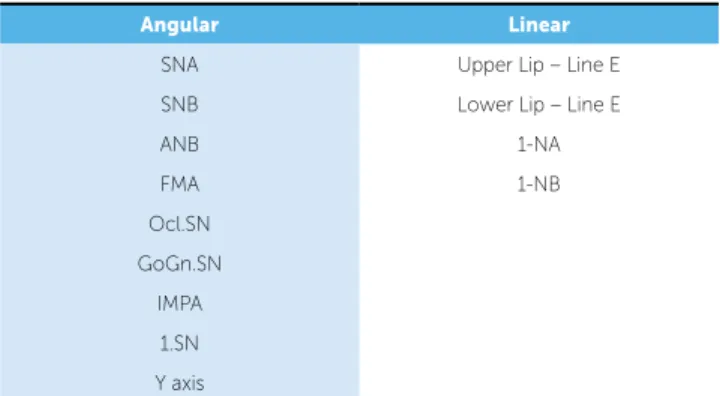The height and width of the screenshot is (396, 720).
Task: Select the SNA cell
Action: 180,65
